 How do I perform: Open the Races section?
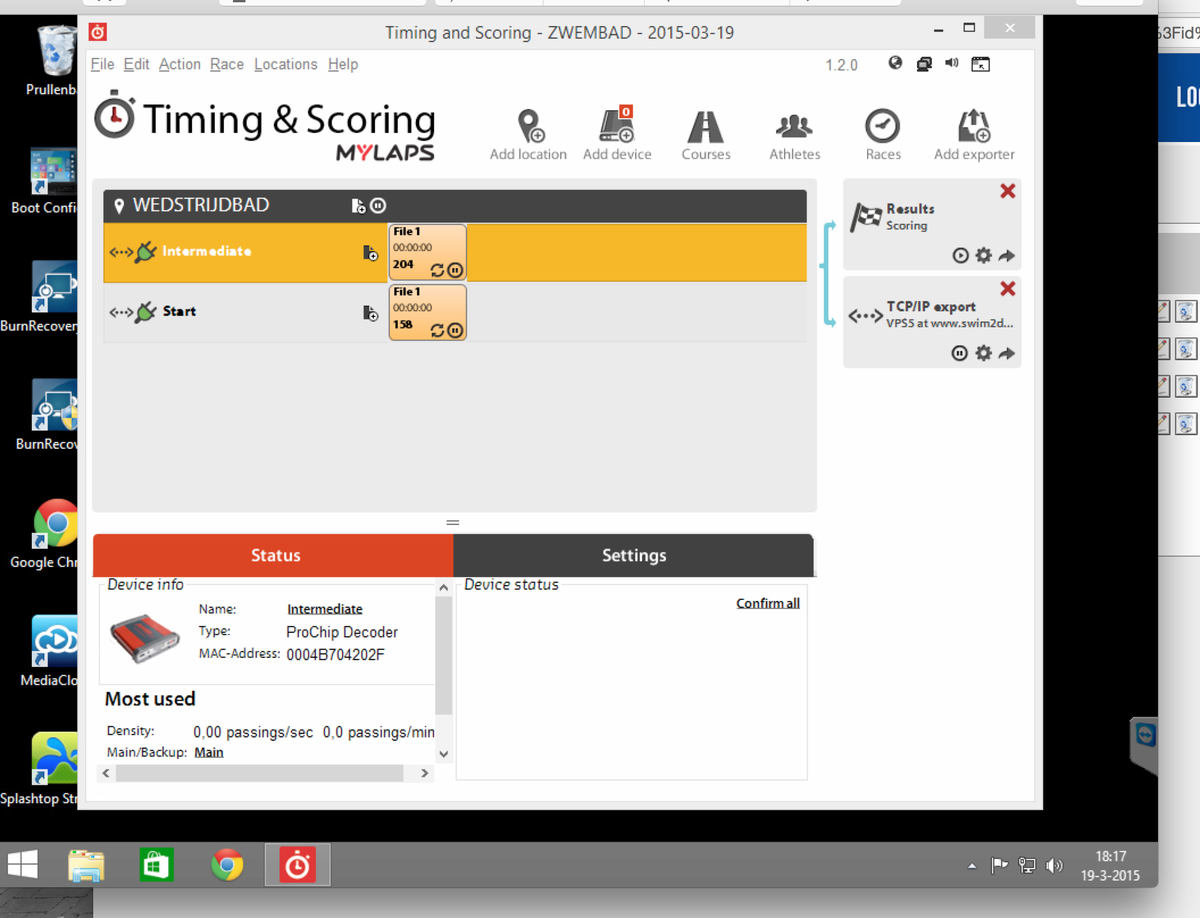pos(883,135)
